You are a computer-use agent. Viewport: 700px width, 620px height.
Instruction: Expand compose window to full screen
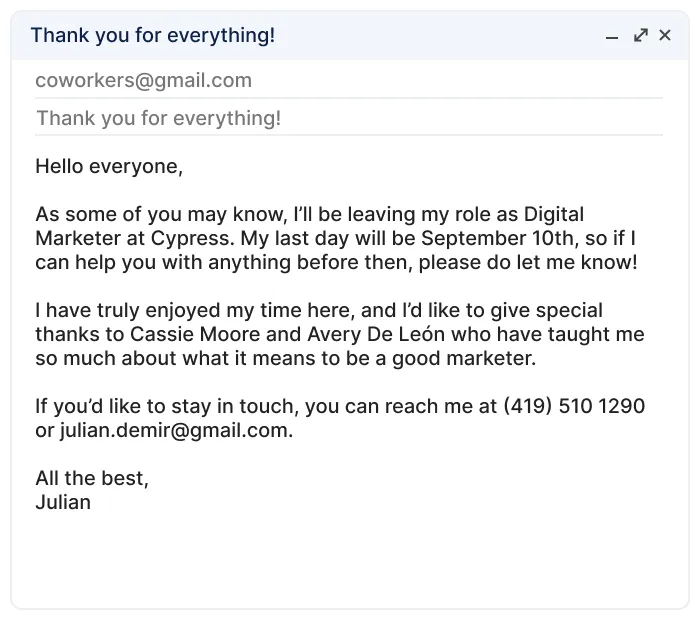641,36
